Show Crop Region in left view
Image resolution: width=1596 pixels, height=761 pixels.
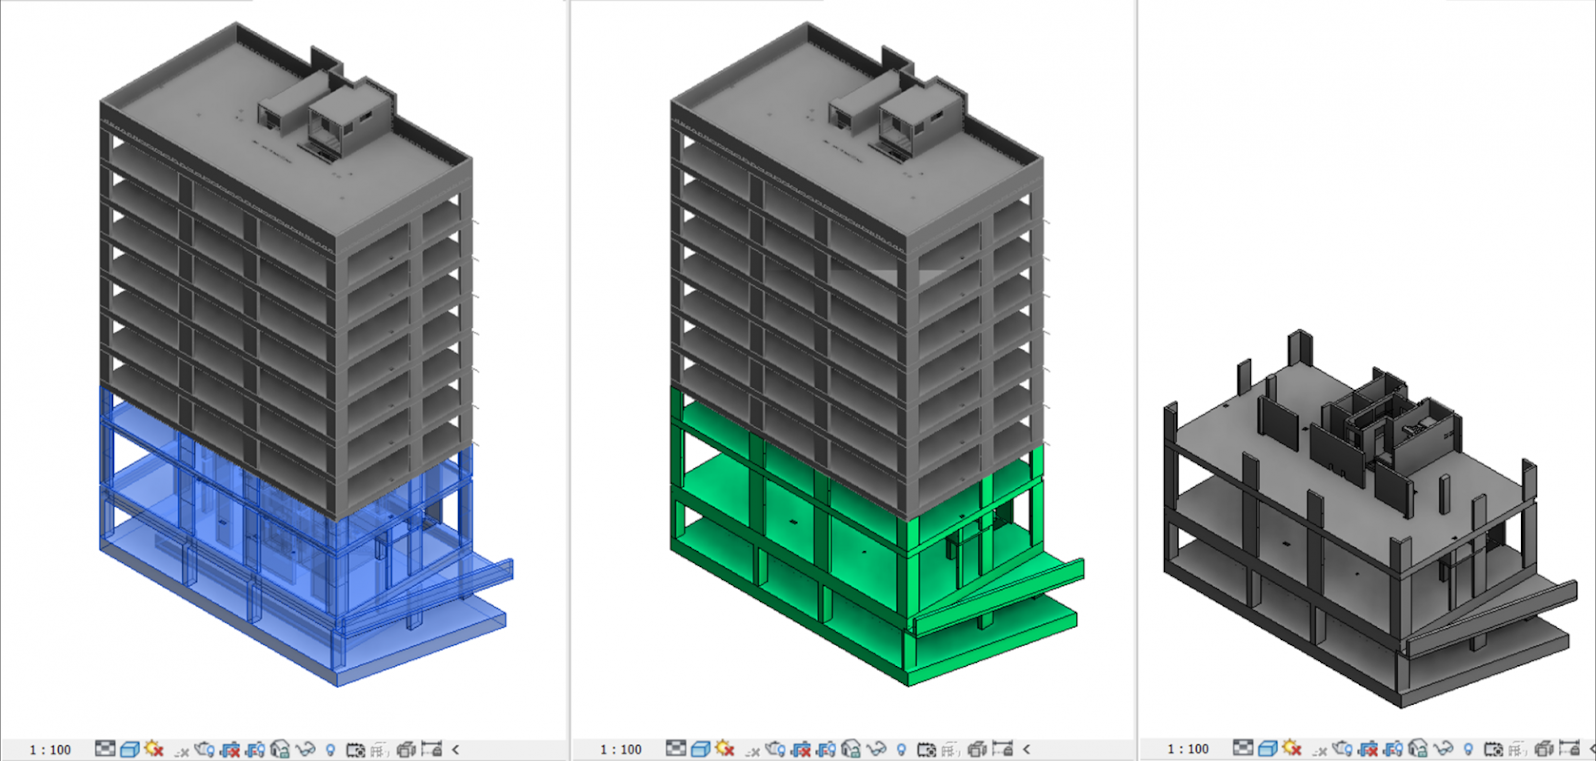(x=255, y=749)
